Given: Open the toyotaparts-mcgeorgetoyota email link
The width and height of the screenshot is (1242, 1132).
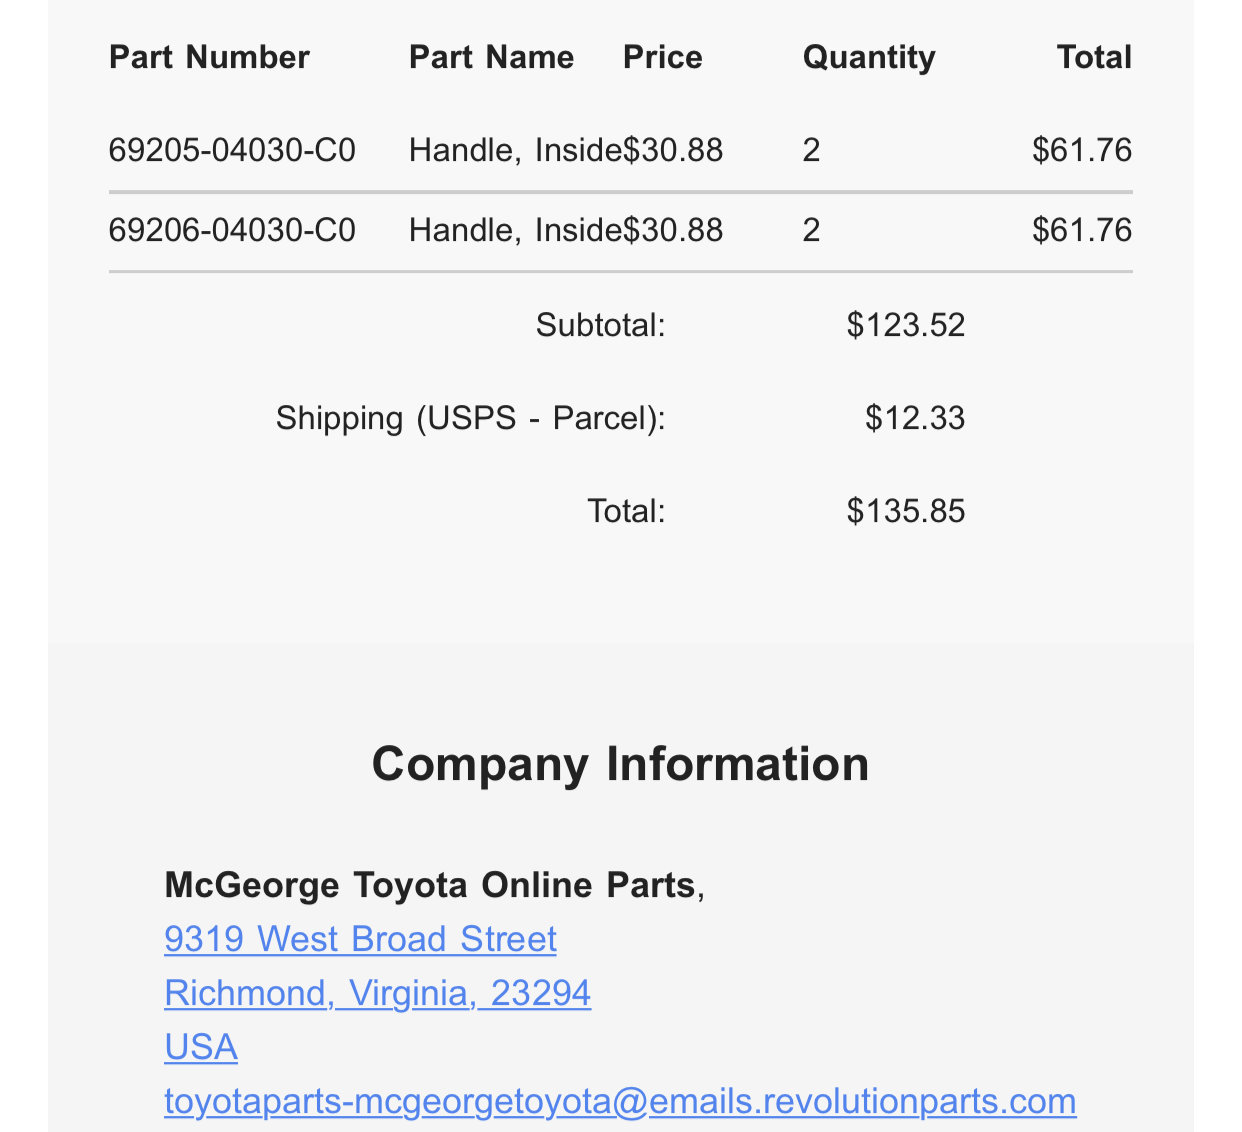Looking at the screenshot, I should point(620,1101).
